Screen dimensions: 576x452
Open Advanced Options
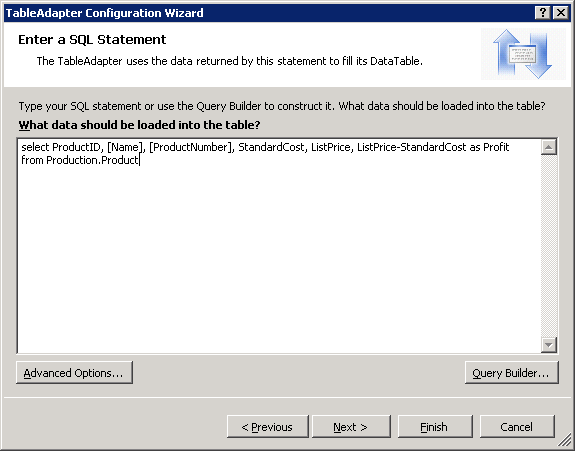[74, 373]
